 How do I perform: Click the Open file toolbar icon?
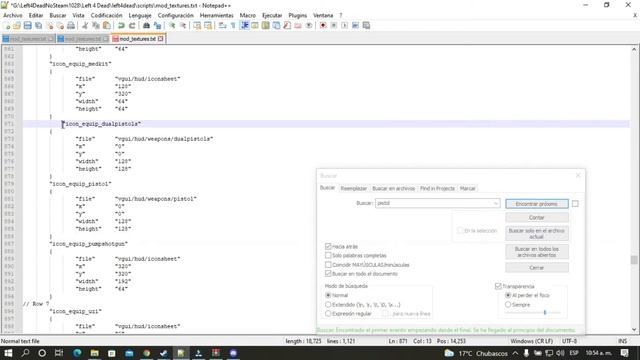(17, 25)
